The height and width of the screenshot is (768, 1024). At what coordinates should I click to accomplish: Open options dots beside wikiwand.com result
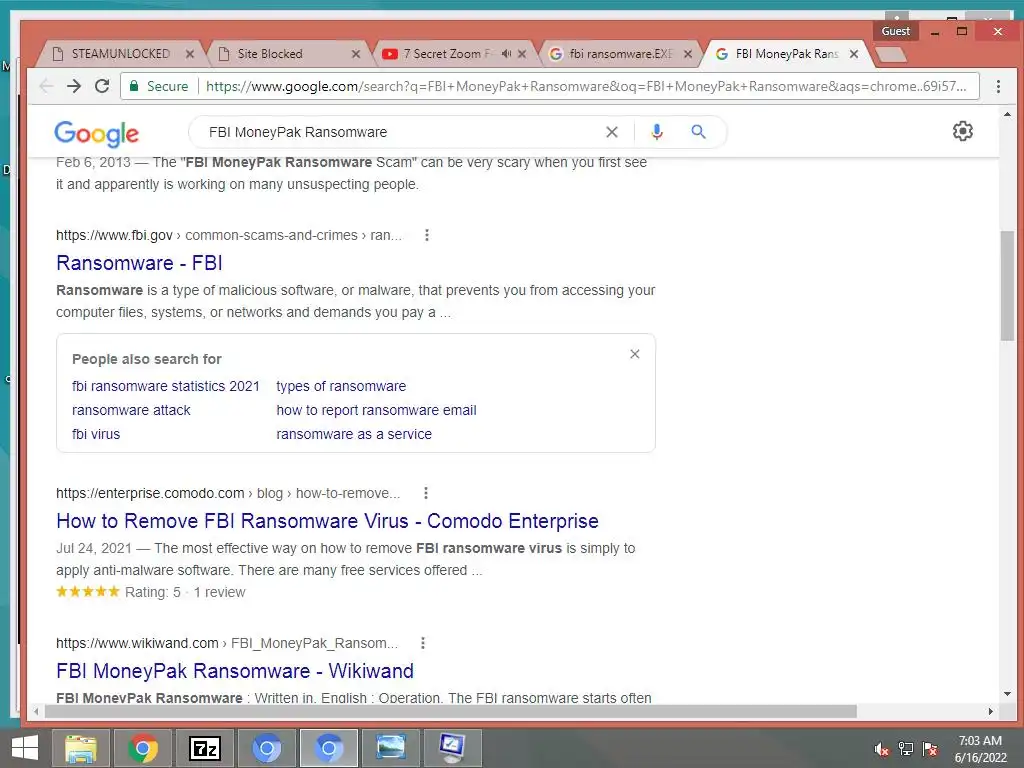(423, 643)
